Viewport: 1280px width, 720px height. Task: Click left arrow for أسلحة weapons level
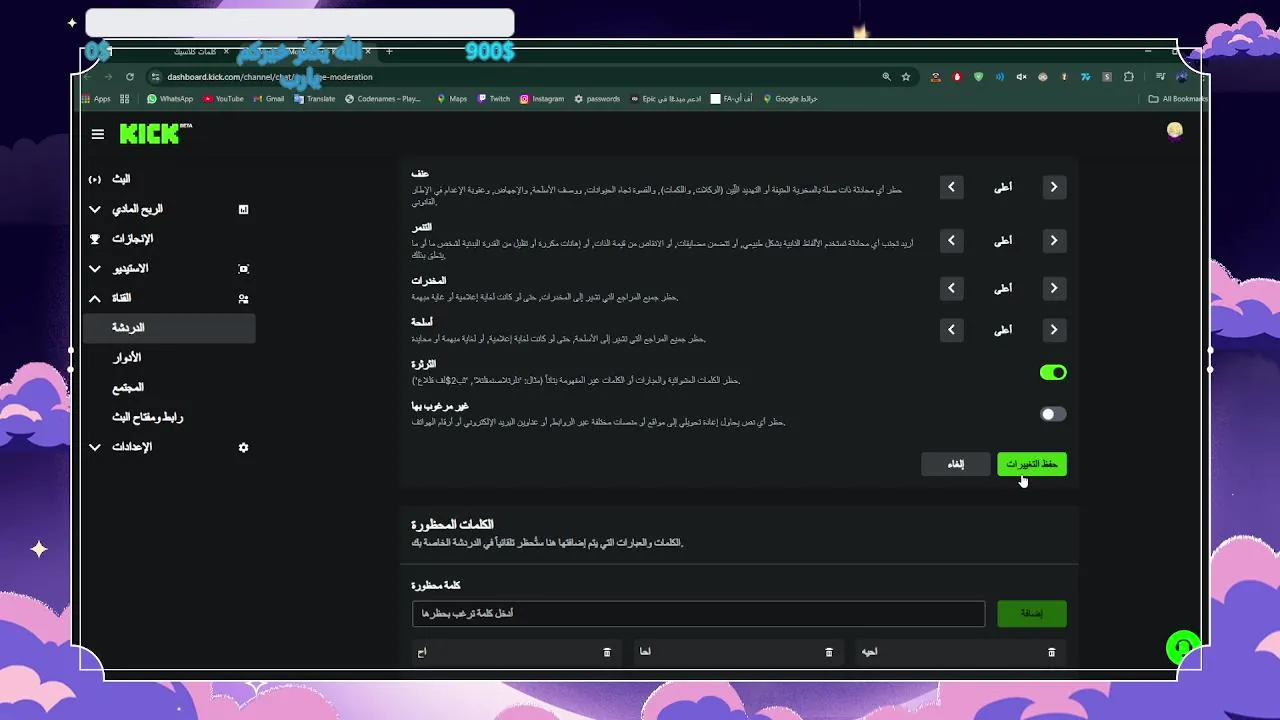pos(951,329)
